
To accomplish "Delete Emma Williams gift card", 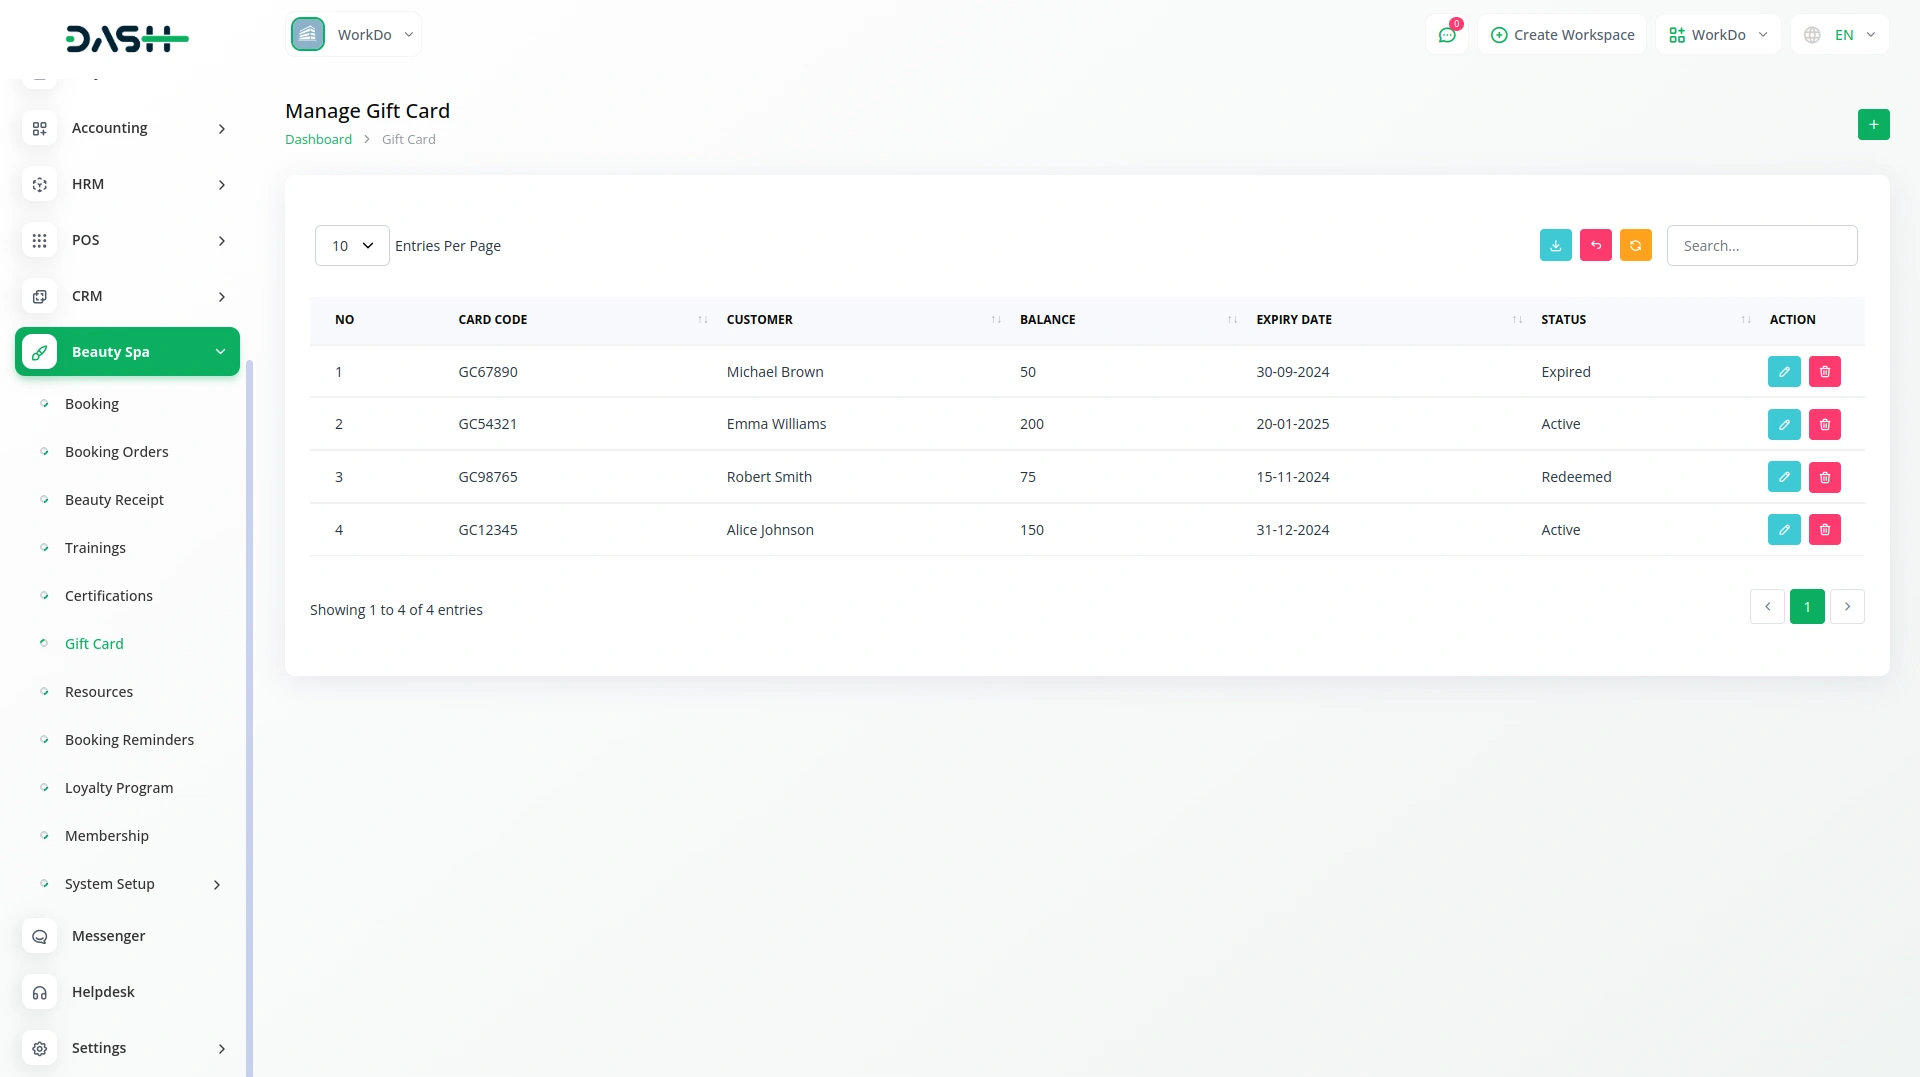I will 1824,425.
